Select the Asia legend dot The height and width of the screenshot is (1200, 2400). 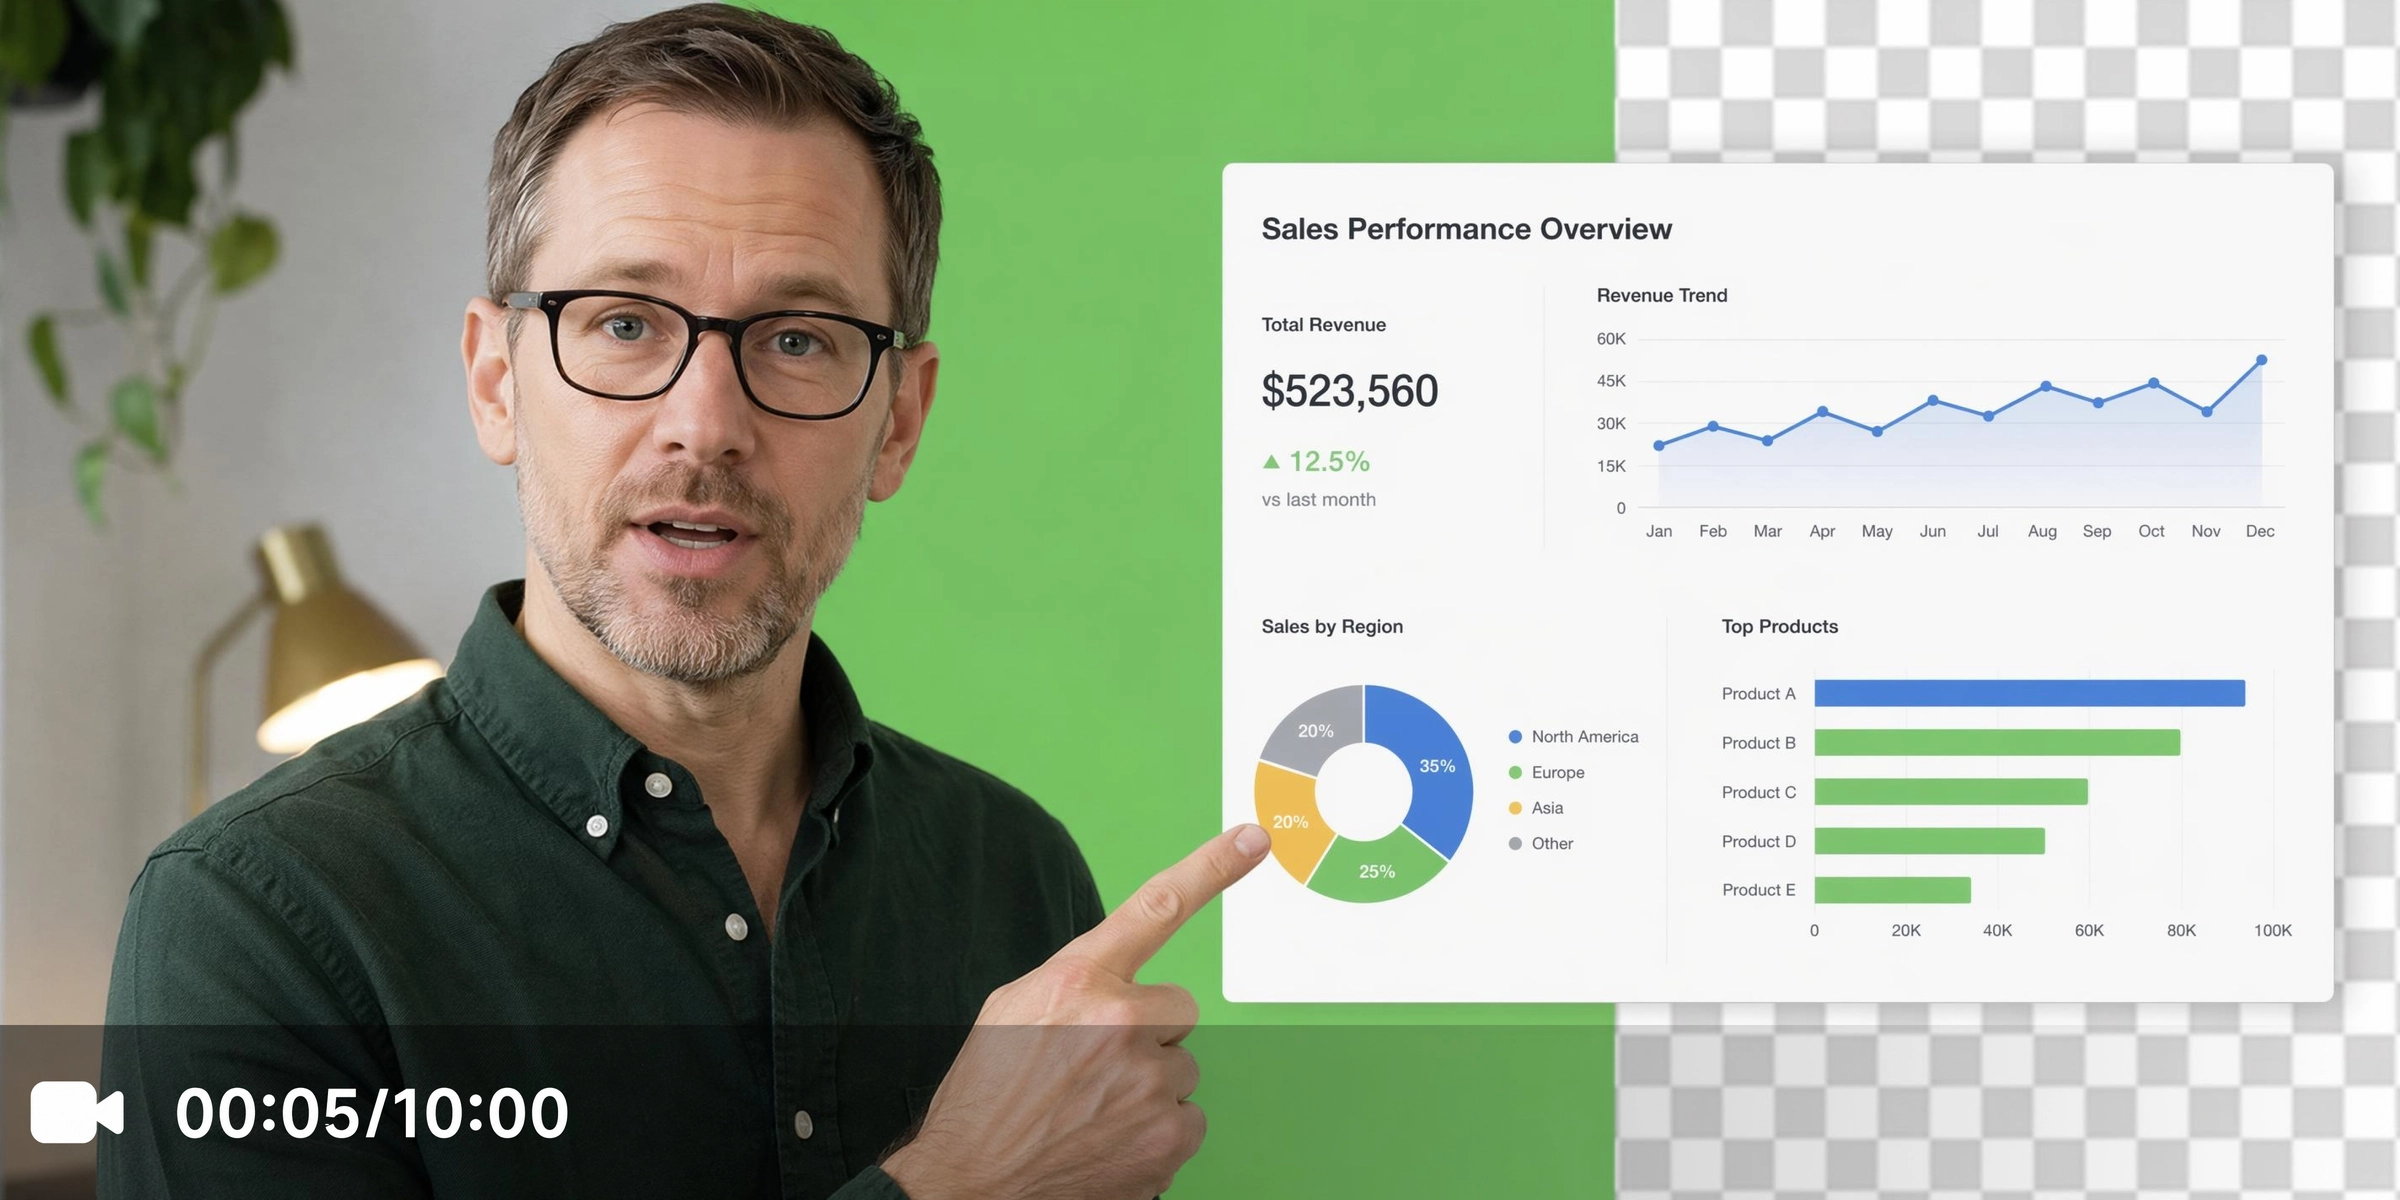point(1515,808)
